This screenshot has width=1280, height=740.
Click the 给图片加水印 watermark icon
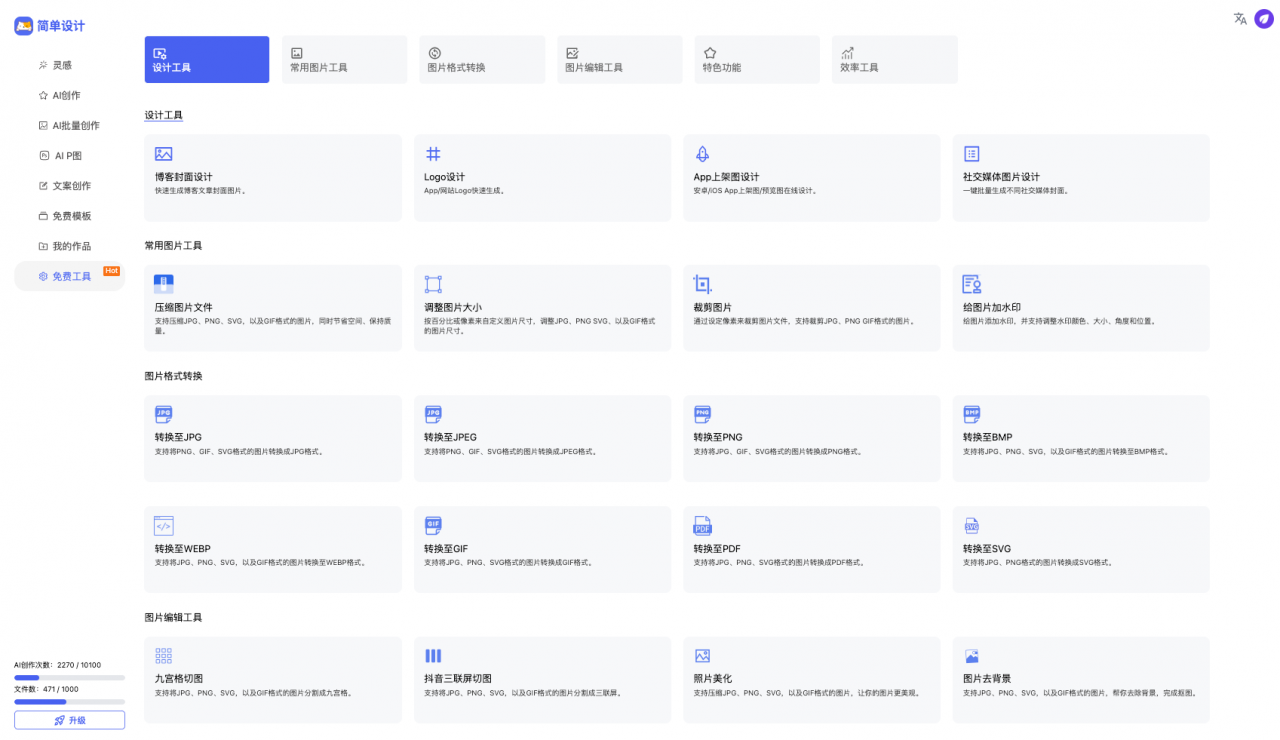(971, 284)
